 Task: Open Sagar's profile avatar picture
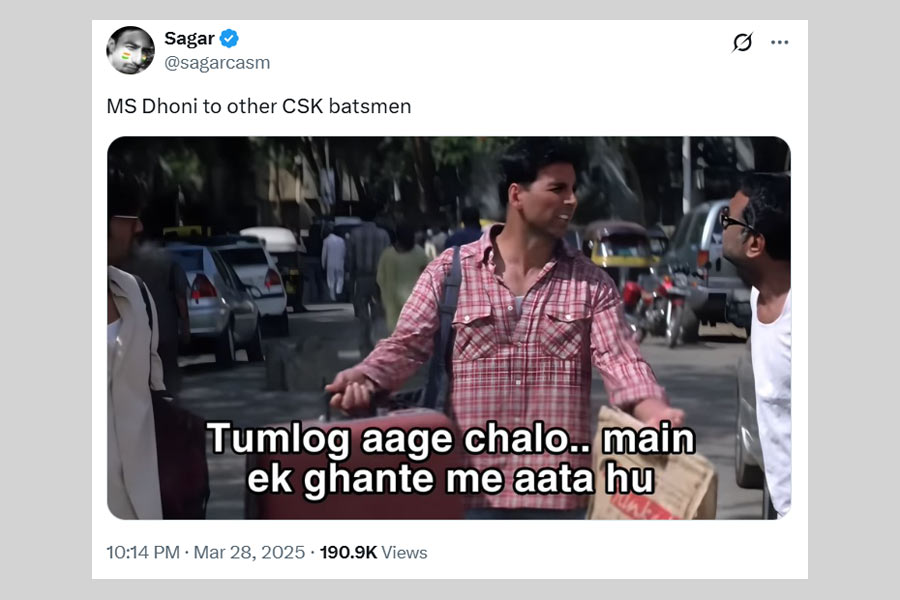tap(130, 50)
